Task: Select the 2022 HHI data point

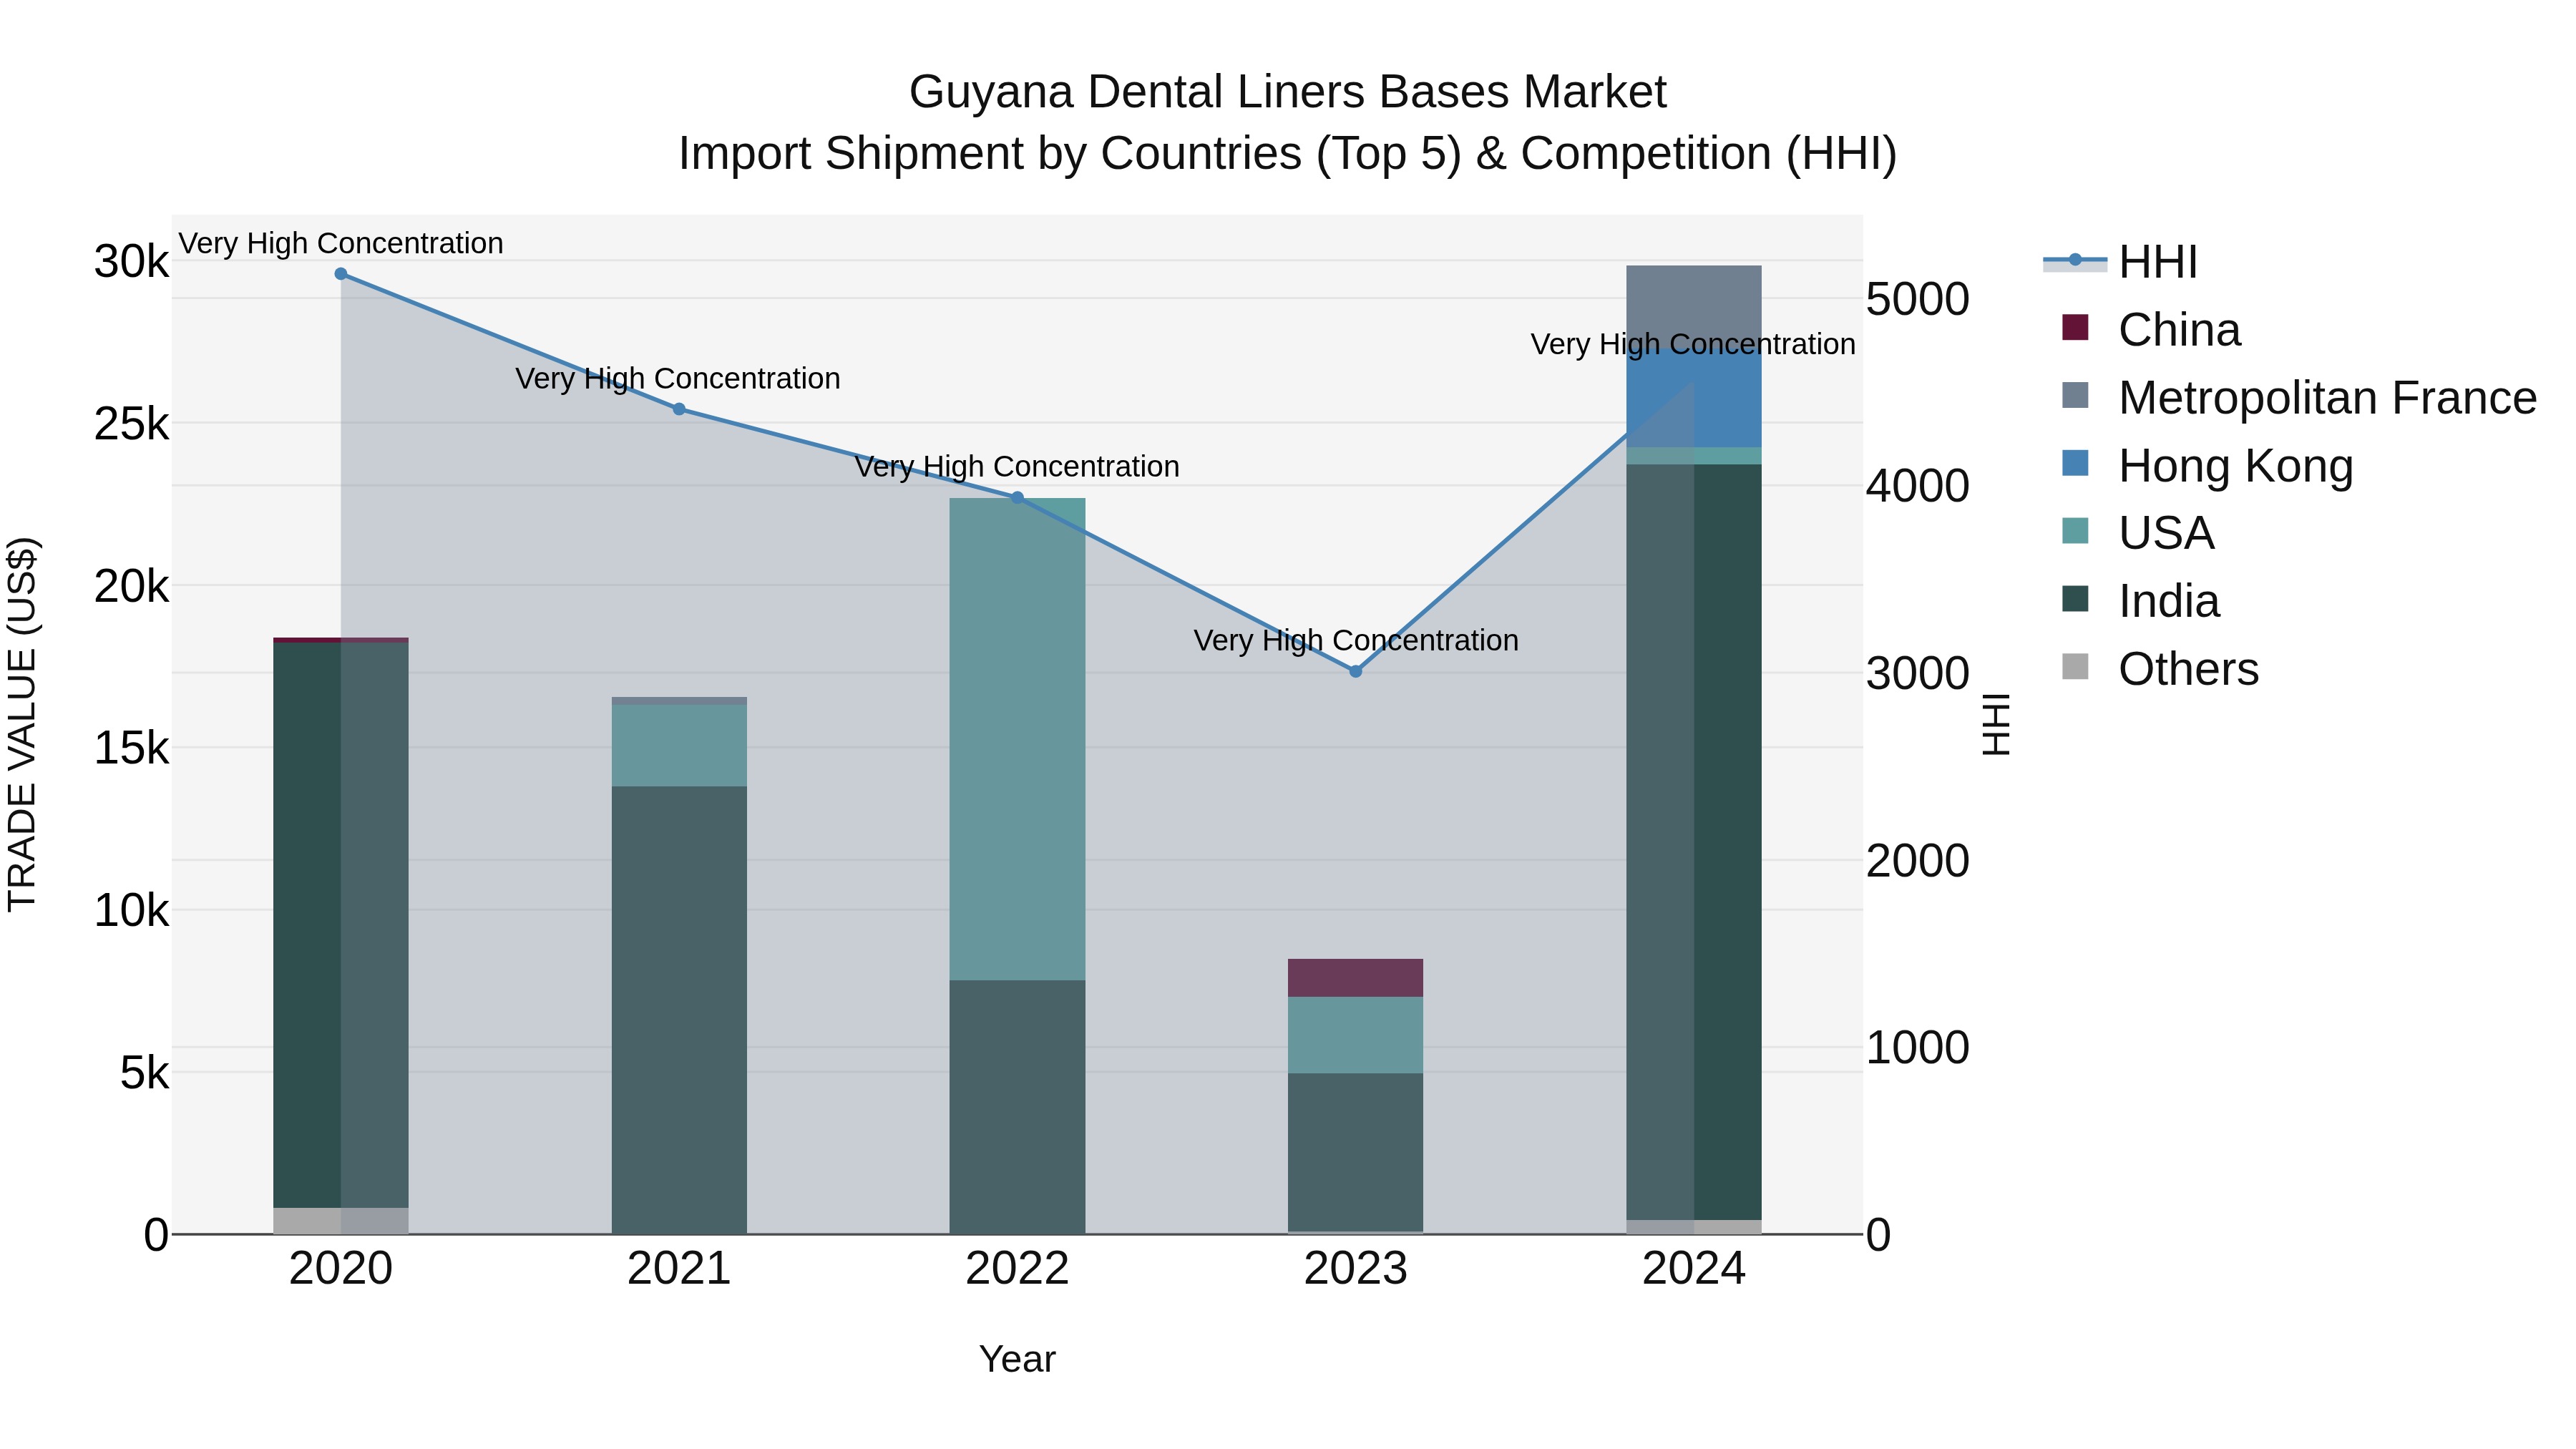Action: (x=1017, y=497)
